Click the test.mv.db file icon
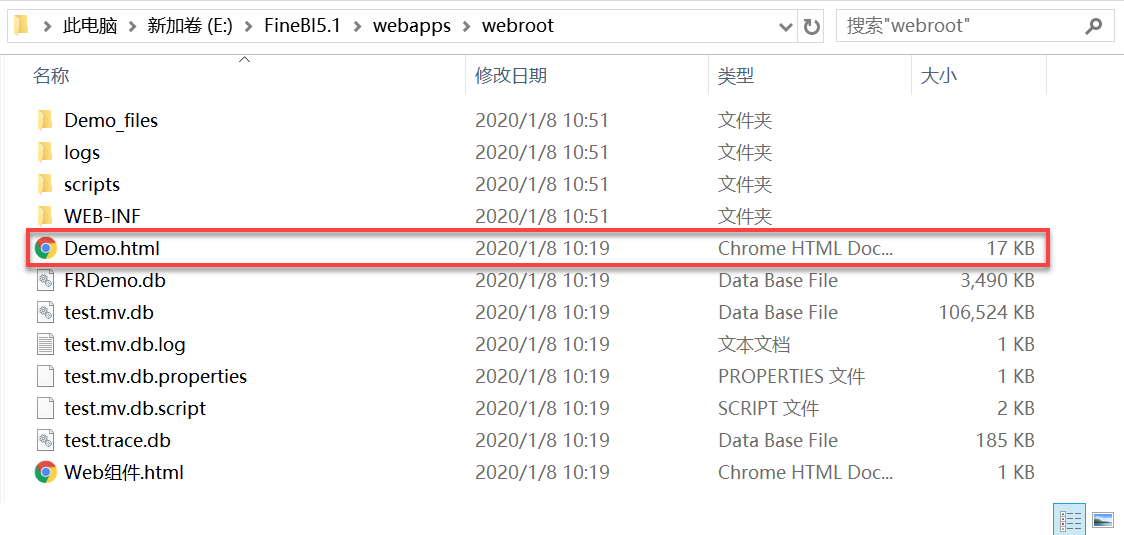This screenshot has height=535, width=1124. [45, 312]
